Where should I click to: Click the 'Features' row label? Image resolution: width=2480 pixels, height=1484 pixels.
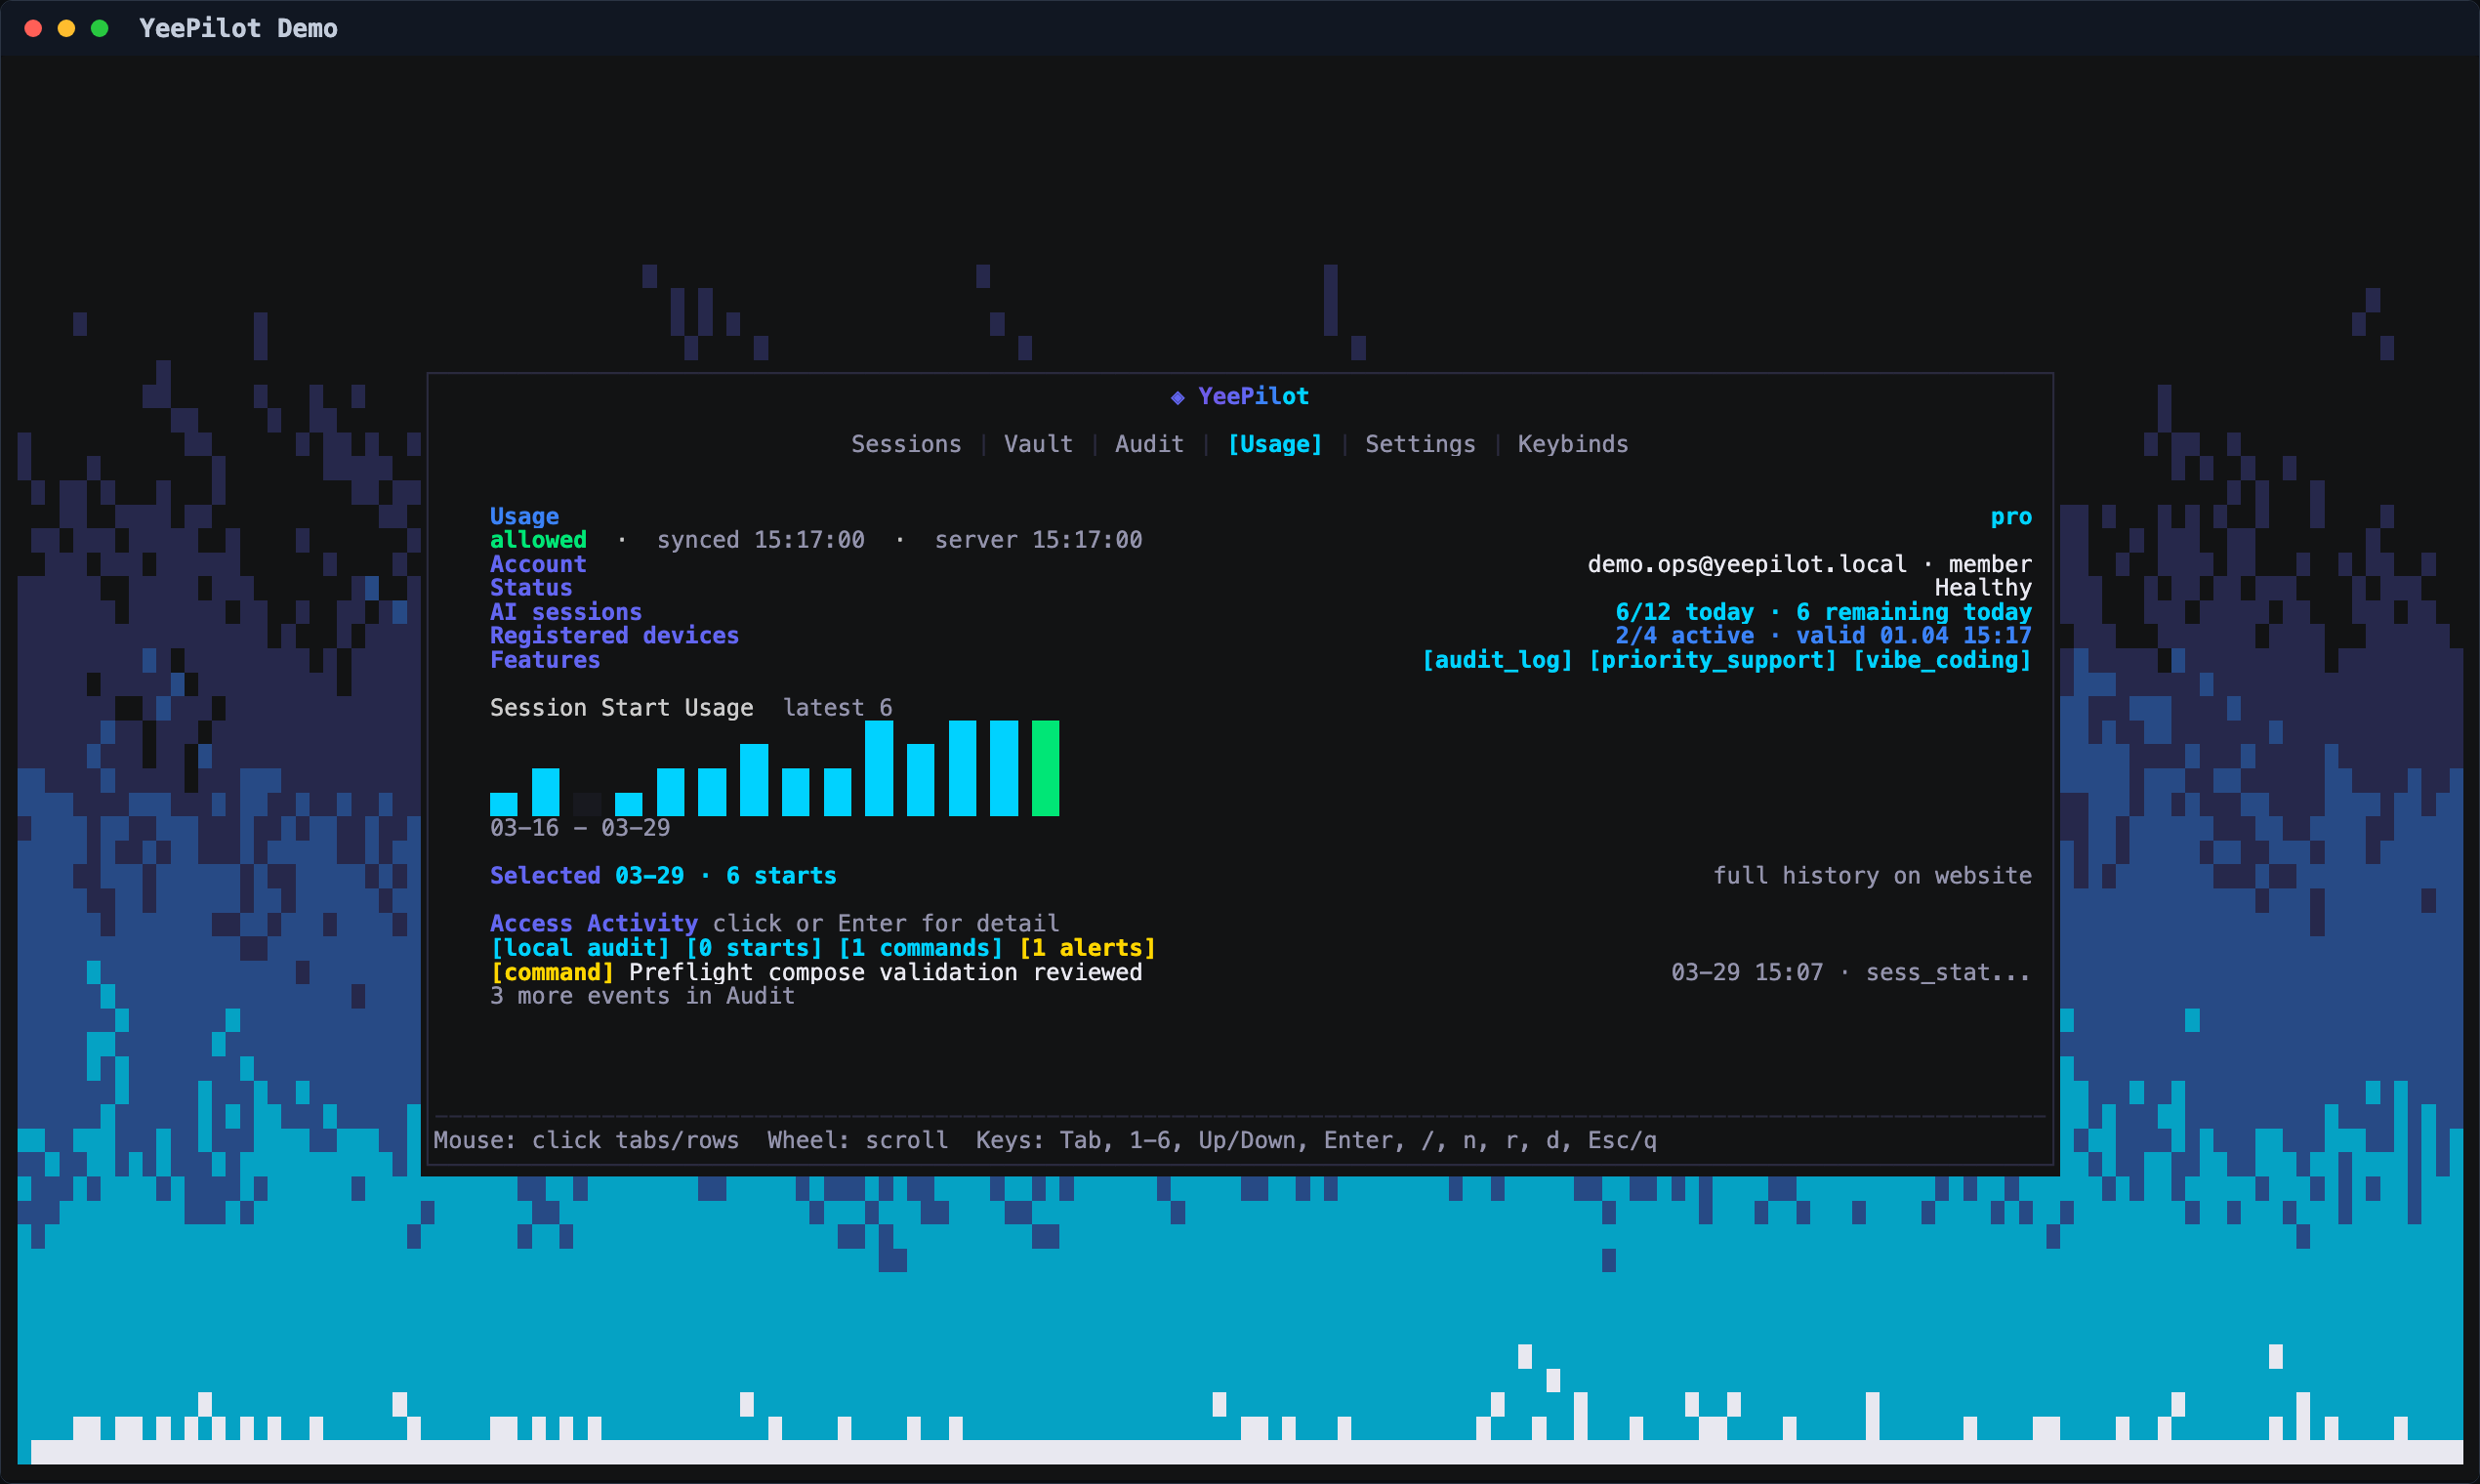tap(545, 660)
